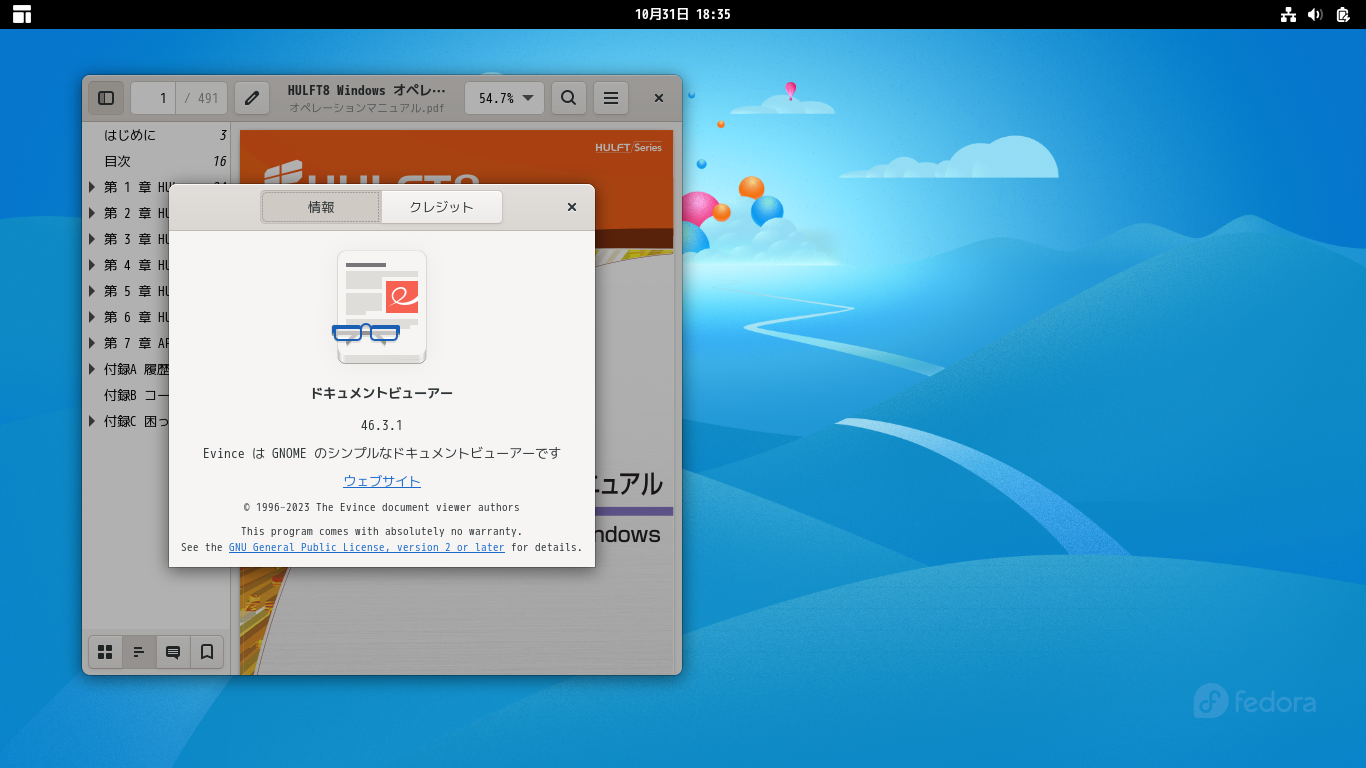Expand the 第 3 章 outline item
Image resolution: width=1366 pixels, height=768 pixels.
coord(92,239)
